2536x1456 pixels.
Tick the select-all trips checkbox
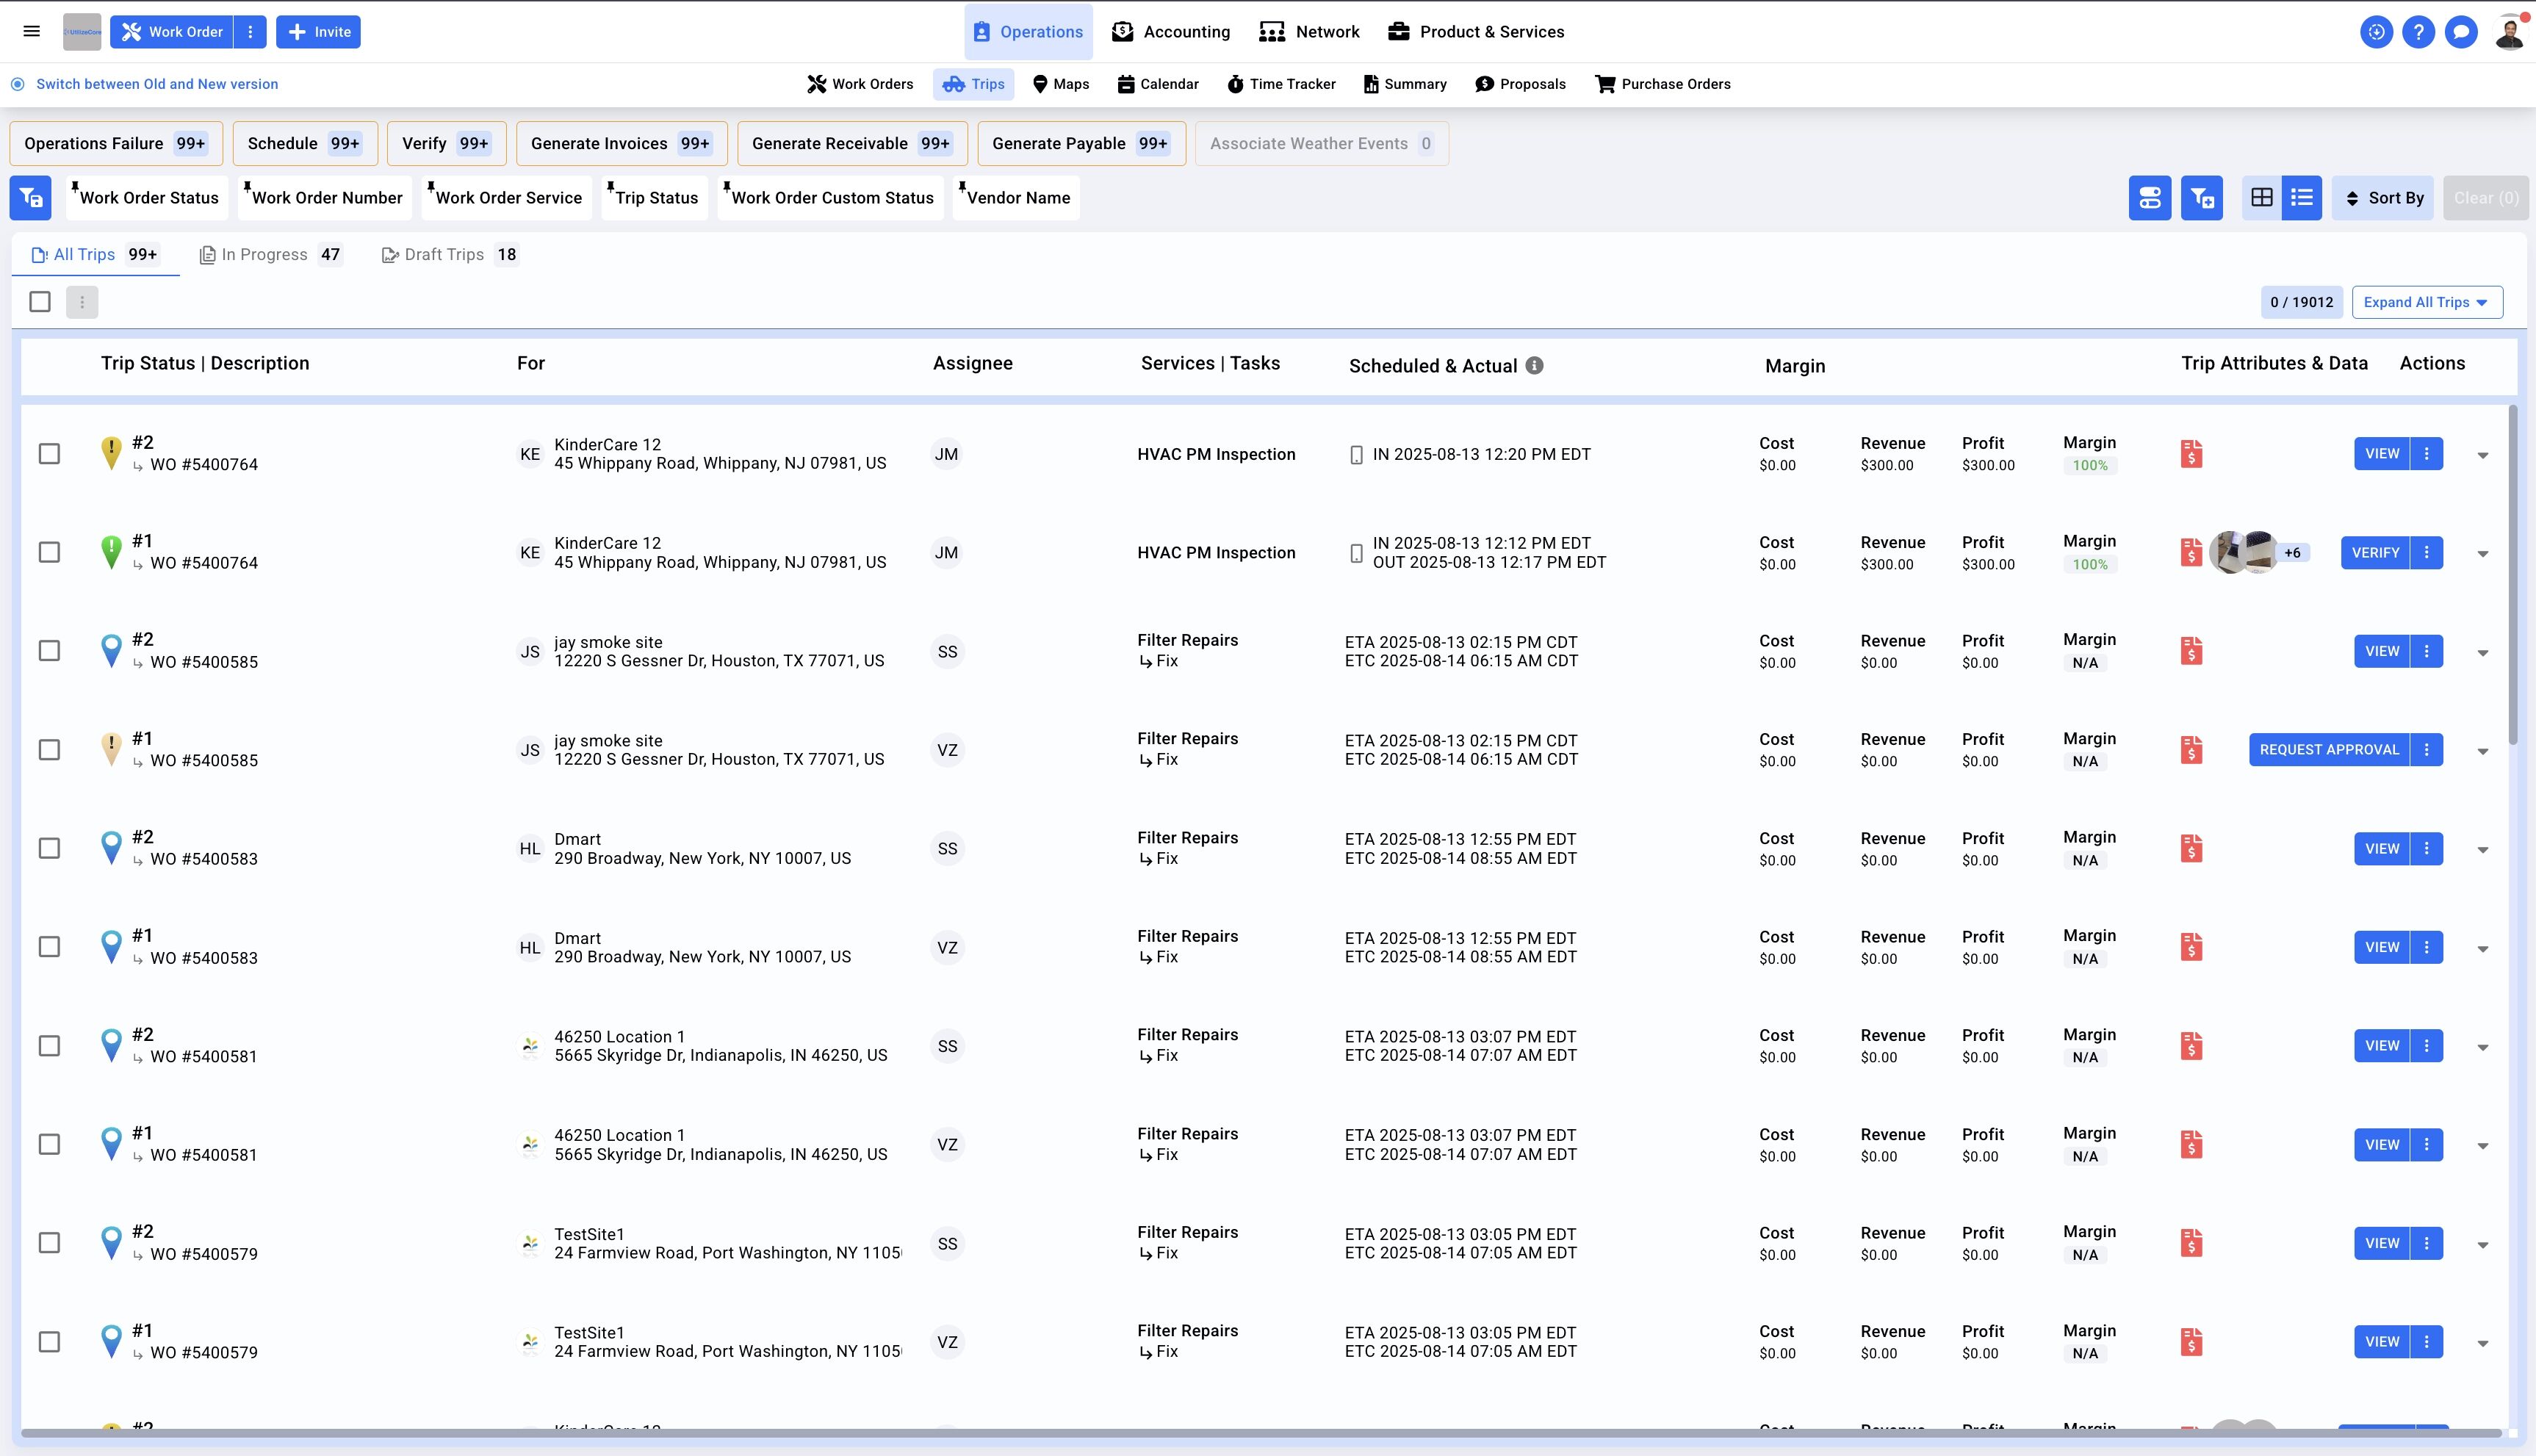point(40,302)
